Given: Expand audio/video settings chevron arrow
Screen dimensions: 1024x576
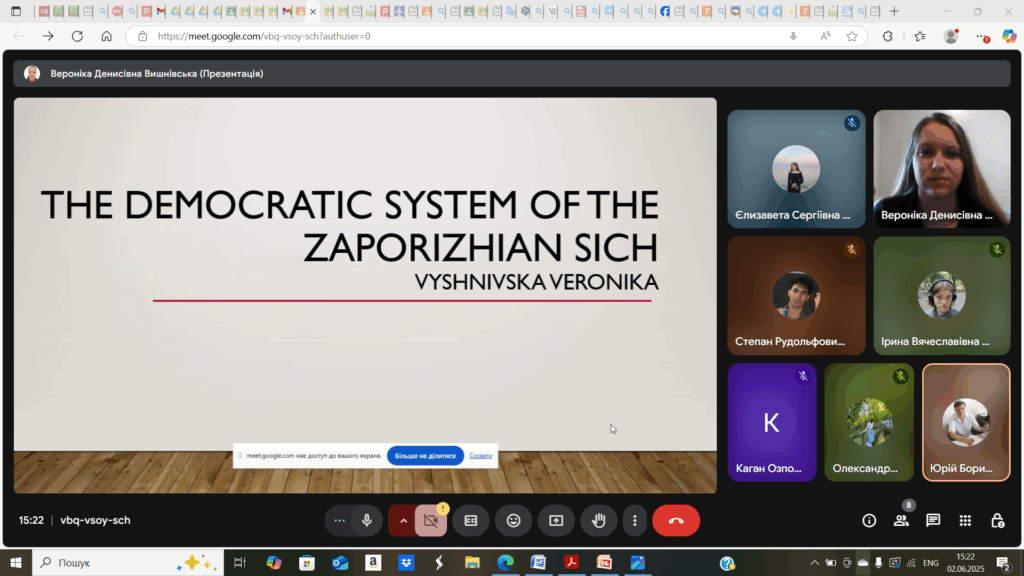Looking at the screenshot, I should (403, 520).
